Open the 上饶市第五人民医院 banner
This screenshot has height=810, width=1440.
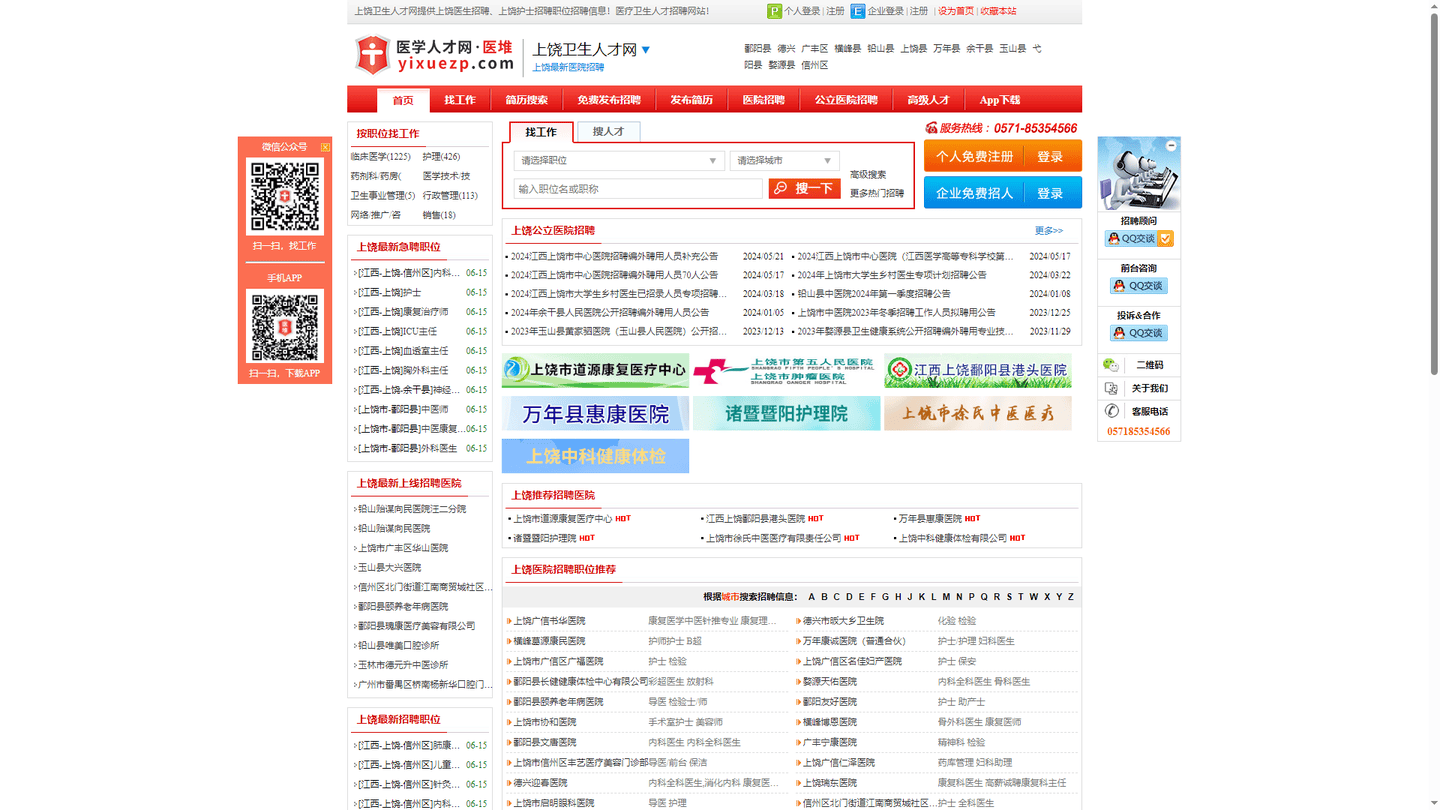(787, 371)
